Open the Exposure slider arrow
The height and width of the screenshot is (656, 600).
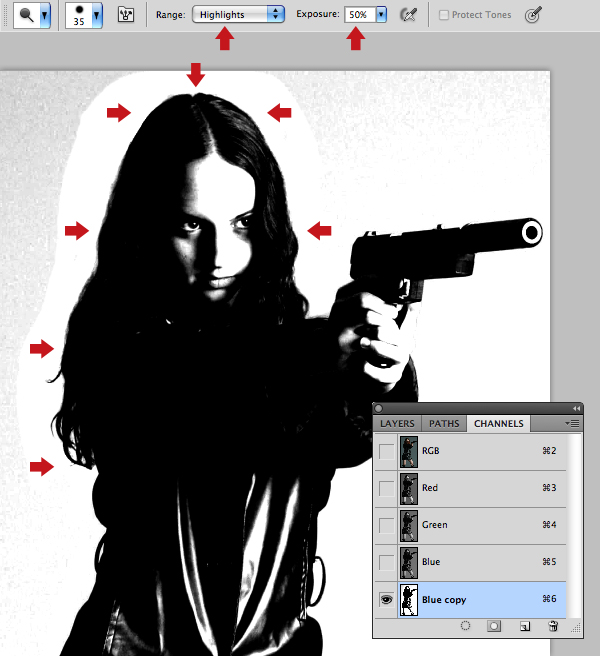tap(381, 15)
